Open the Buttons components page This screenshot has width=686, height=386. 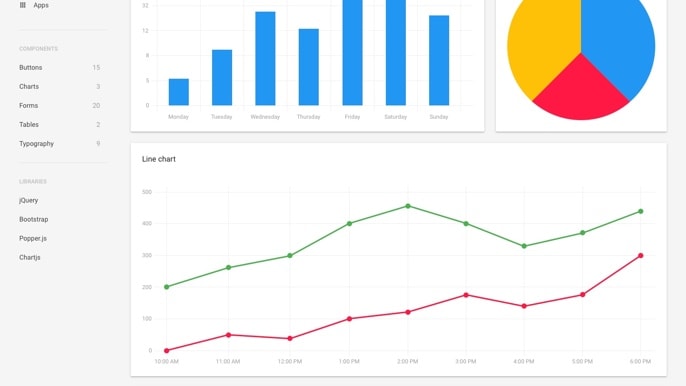(x=31, y=67)
